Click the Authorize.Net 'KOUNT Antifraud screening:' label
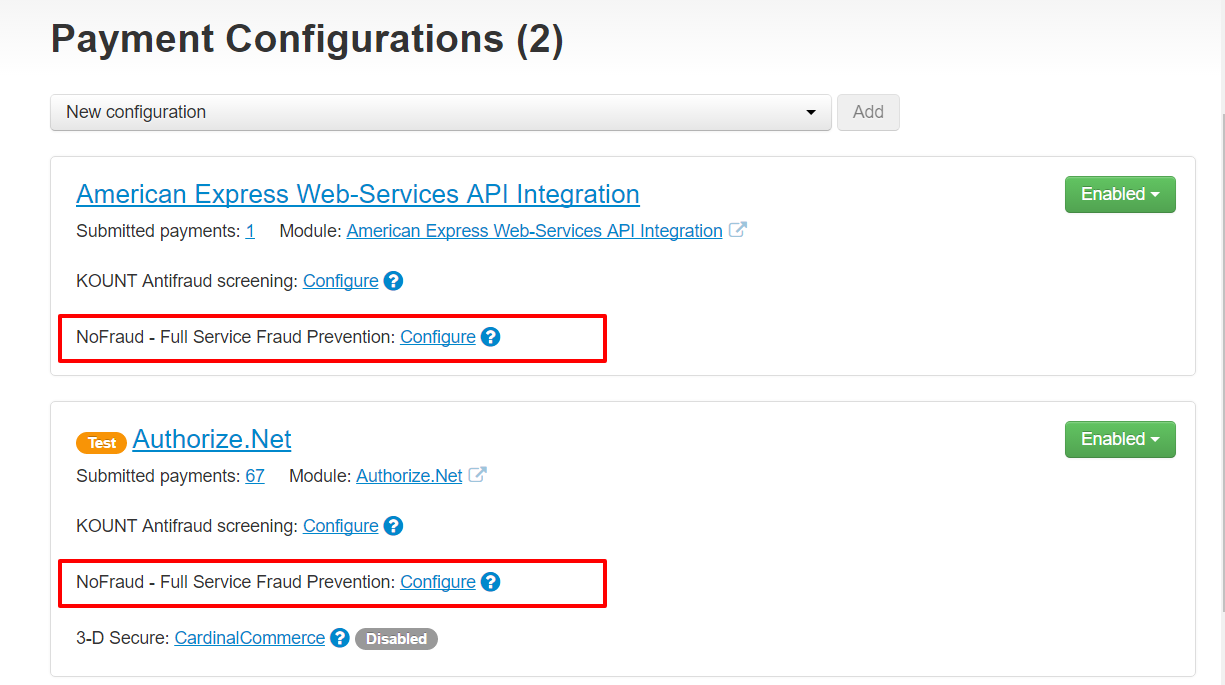This screenshot has height=685, width=1225. point(187,526)
